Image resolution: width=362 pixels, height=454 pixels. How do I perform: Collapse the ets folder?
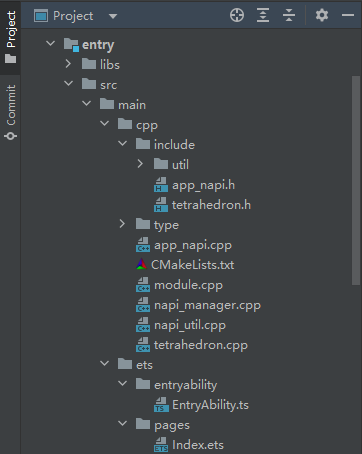pyautogui.click(x=104, y=363)
